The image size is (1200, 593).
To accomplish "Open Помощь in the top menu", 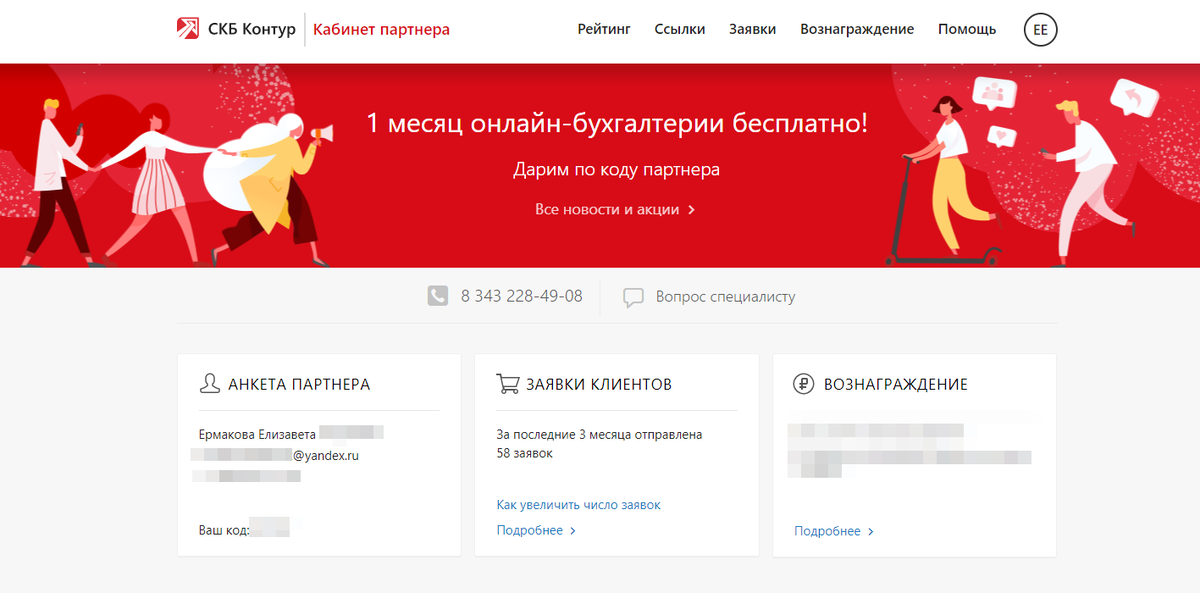I will [x=967, y=29].
